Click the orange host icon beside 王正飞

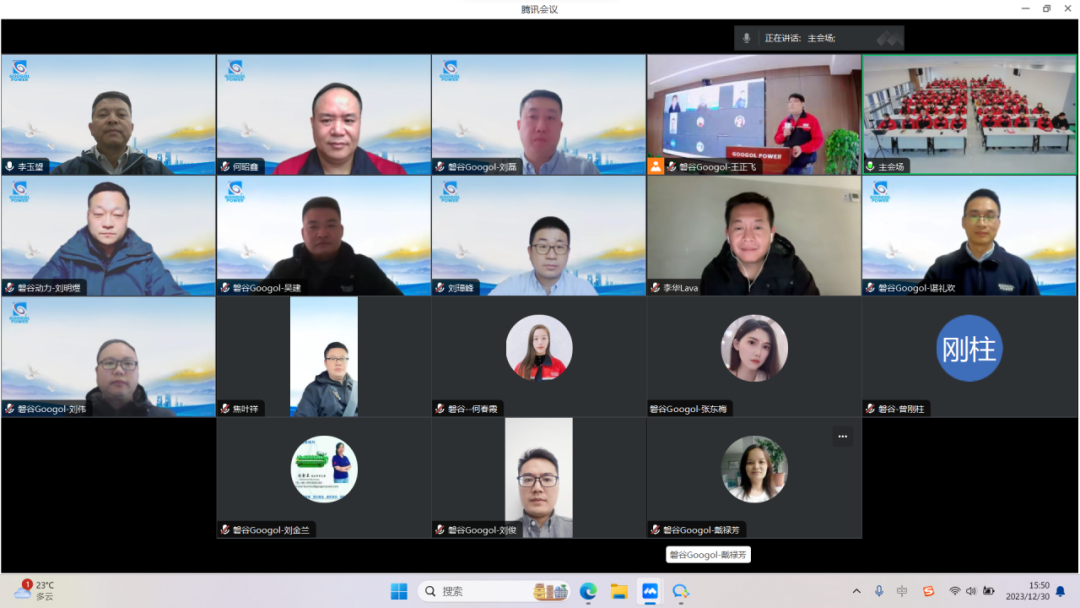click(656, 166)
